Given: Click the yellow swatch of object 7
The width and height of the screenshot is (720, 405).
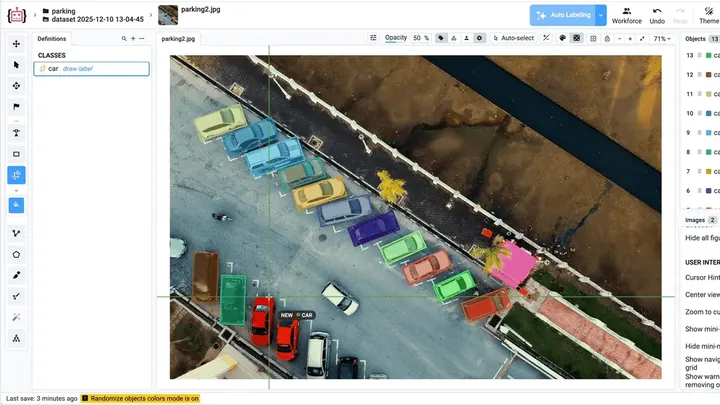Looking at the screenshot, I should [709, 171].
